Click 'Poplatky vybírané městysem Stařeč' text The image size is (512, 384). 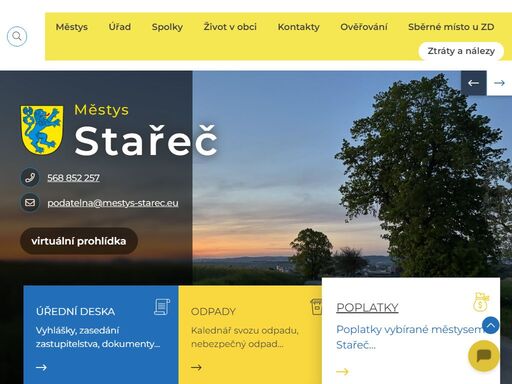411,337
